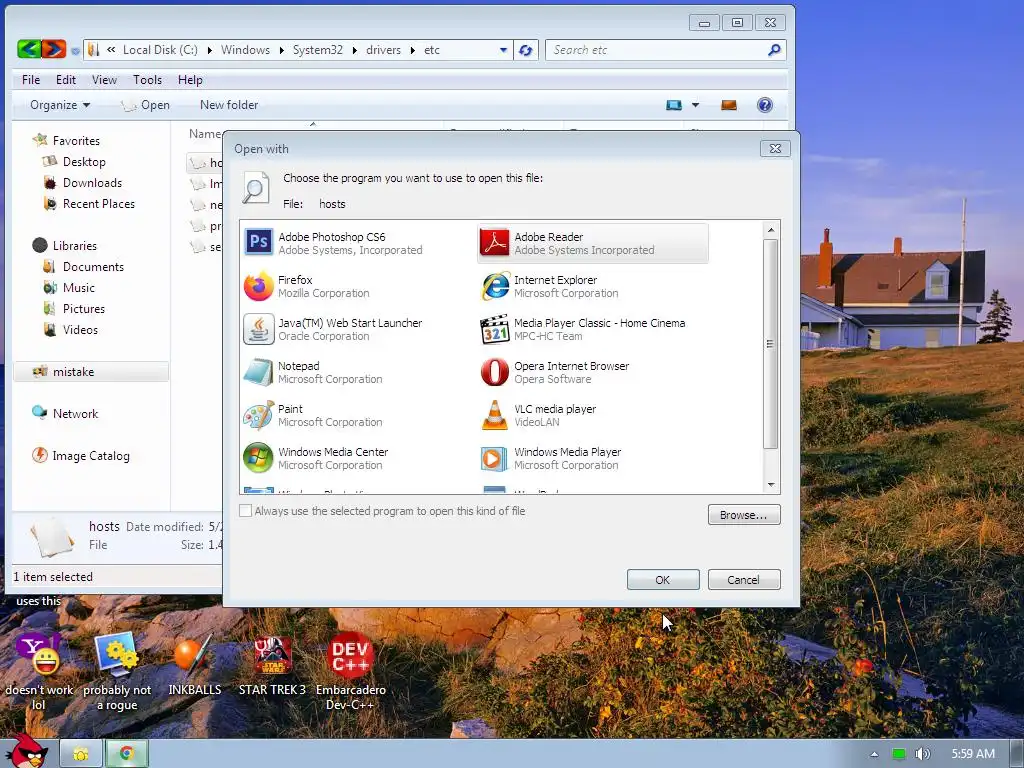Click the taskbar clock showing 5:59 AM

[973, 754]
